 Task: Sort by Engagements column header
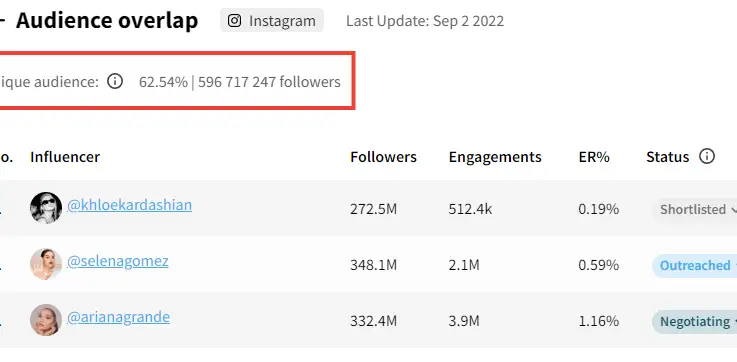[x=495, y=157]
